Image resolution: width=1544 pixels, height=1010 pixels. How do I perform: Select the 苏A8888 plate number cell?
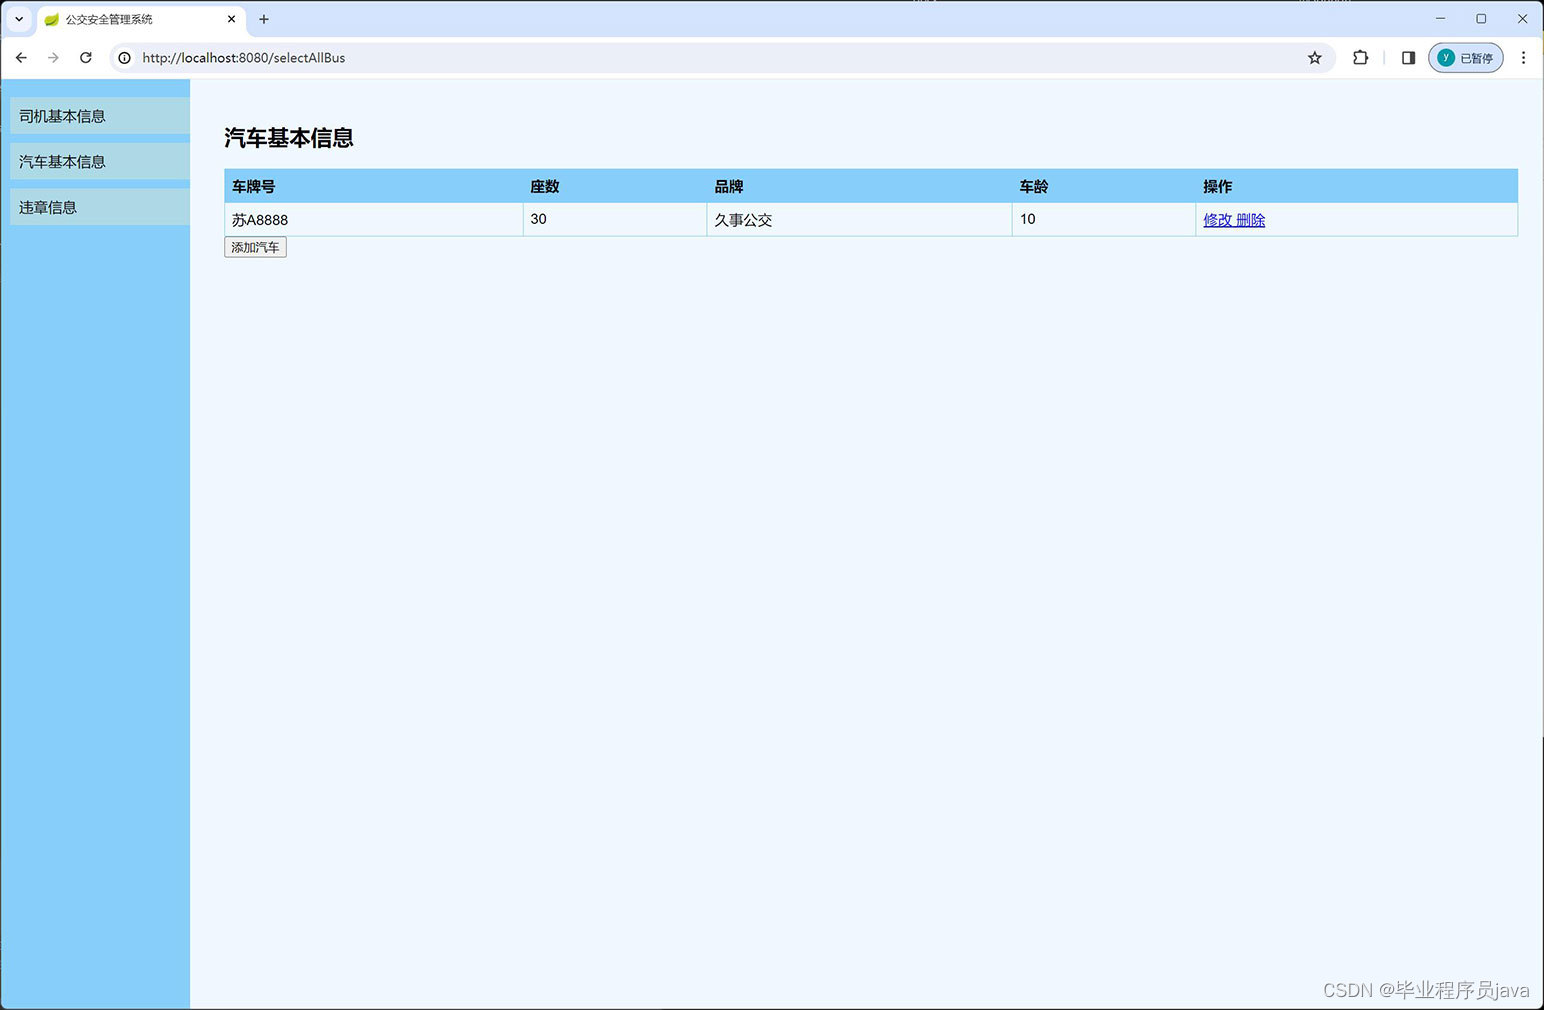click(374, 220)
